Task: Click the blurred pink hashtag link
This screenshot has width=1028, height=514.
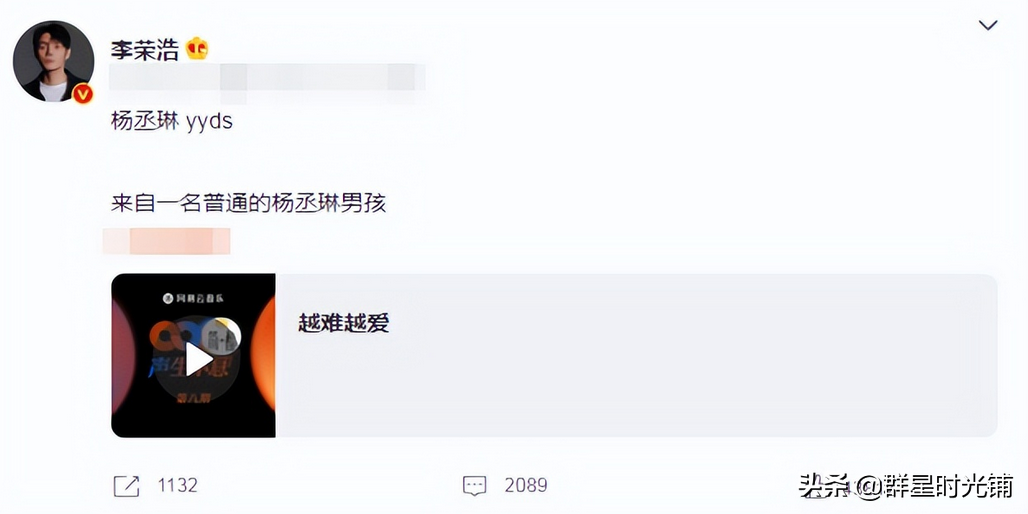Action: pyautogui.click(x=167, y=241)
